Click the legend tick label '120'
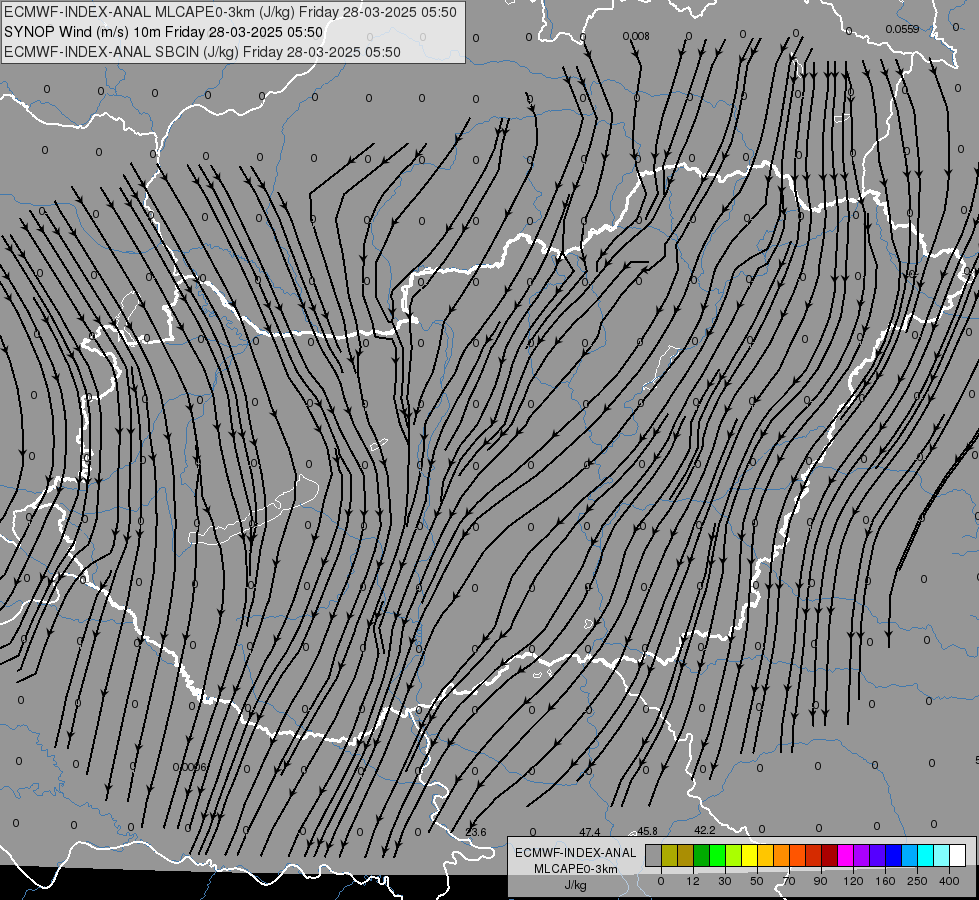This screenshot has height=900, width=979. click(853, 881)
